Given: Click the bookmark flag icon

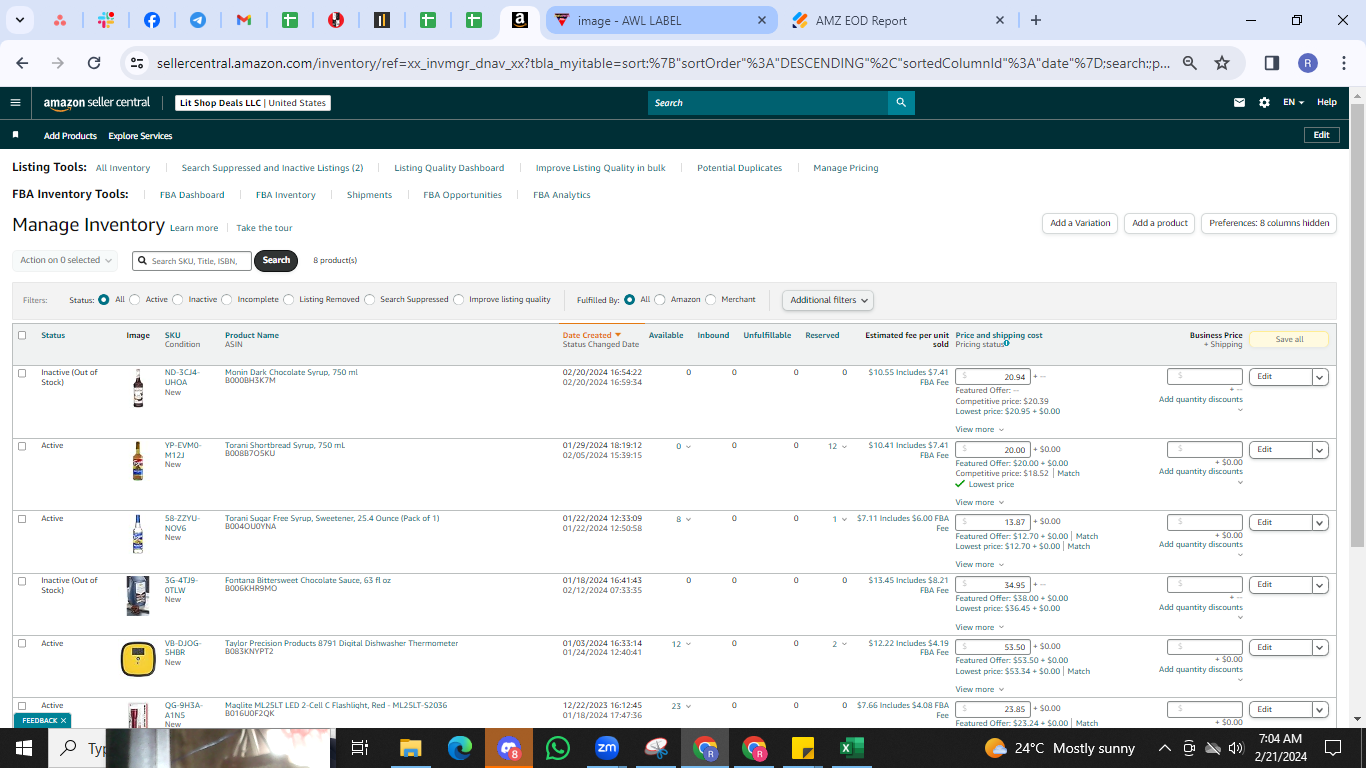Looking at the screenshot, I should [x=16, y=135].
